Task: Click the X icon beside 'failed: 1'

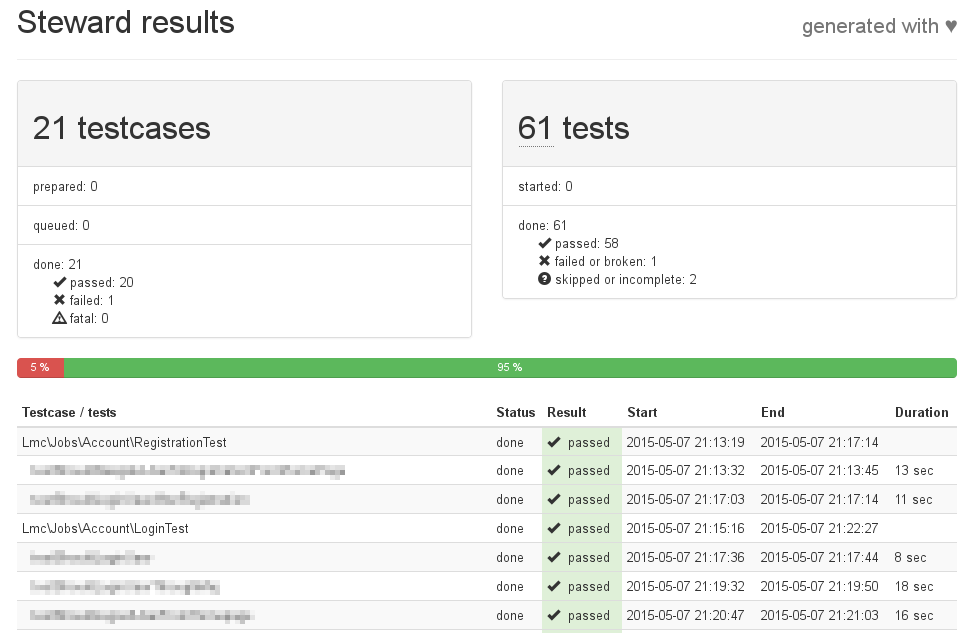Action: click(60, 300)
